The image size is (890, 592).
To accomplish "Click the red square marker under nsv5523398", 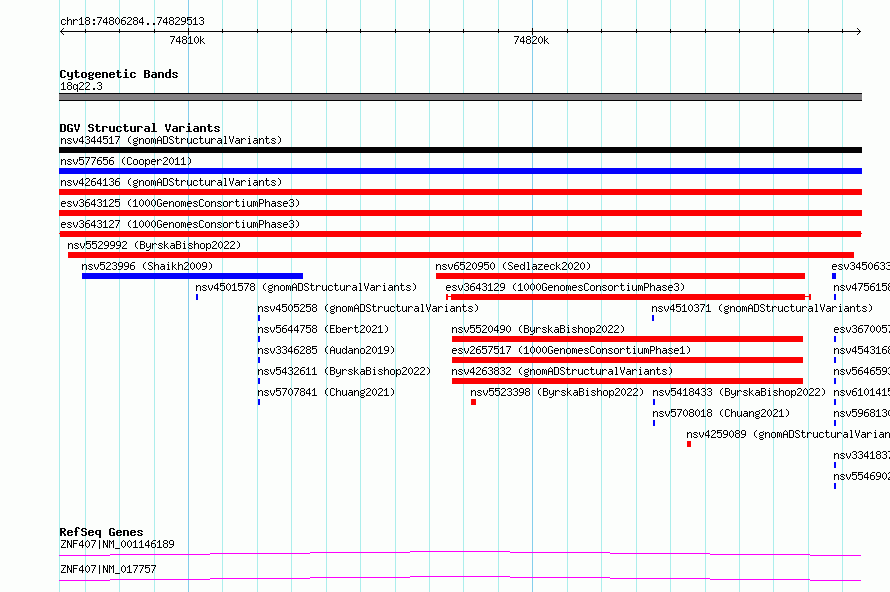I will coord(473,402).
